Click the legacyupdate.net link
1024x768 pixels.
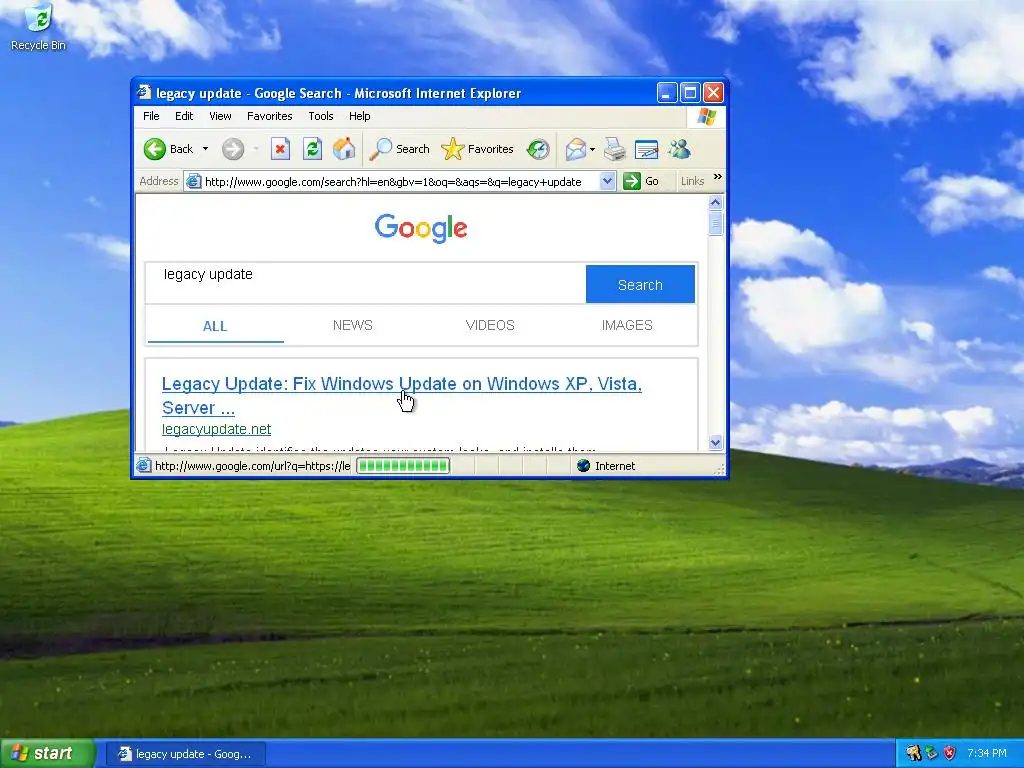click(216, 429)
